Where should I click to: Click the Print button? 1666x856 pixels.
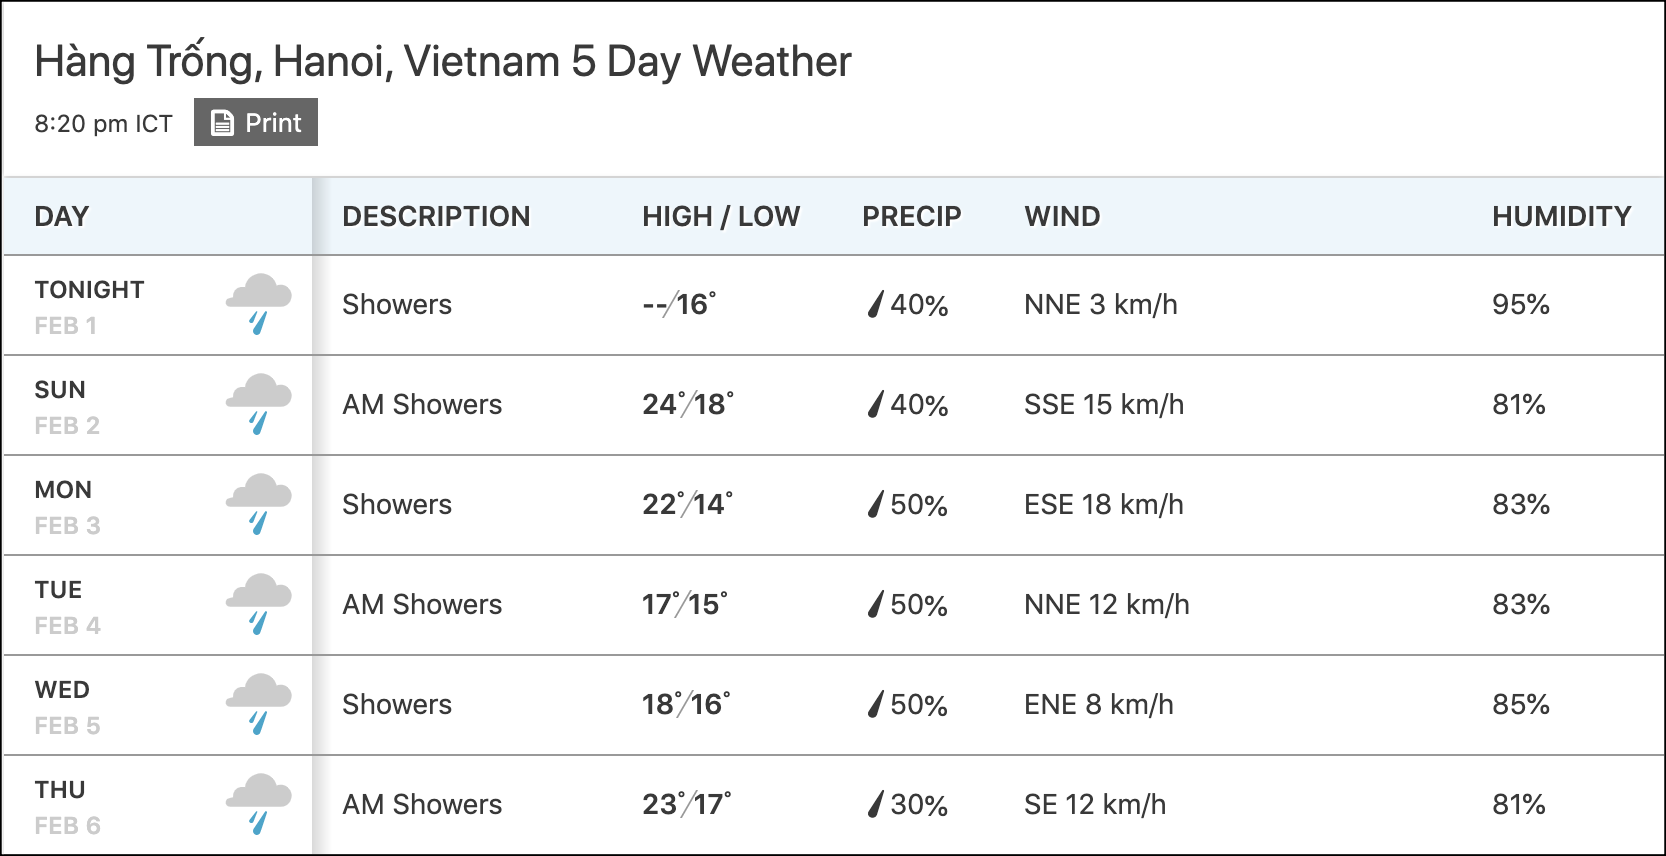tap(256, 122)
